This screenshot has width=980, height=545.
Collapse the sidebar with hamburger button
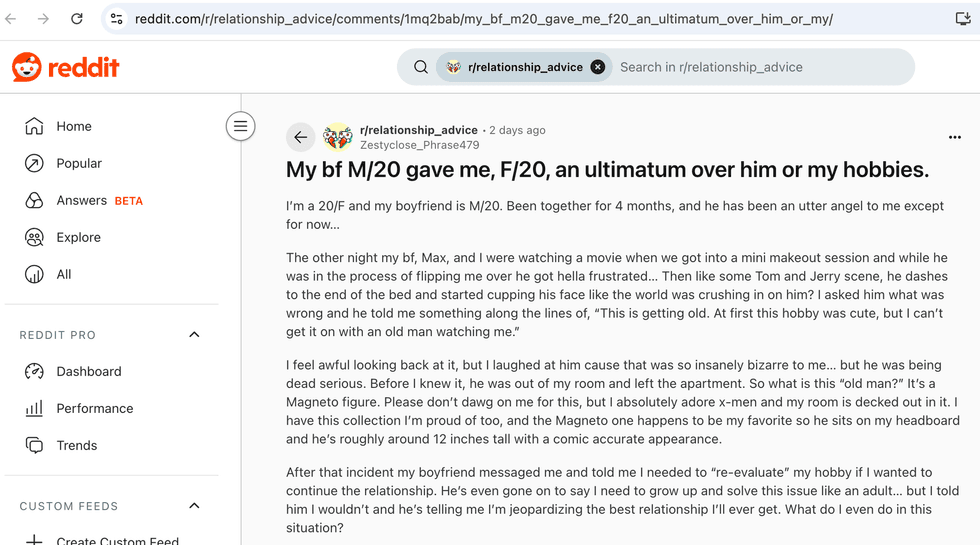pyautogui.click(x=241, y=126)
